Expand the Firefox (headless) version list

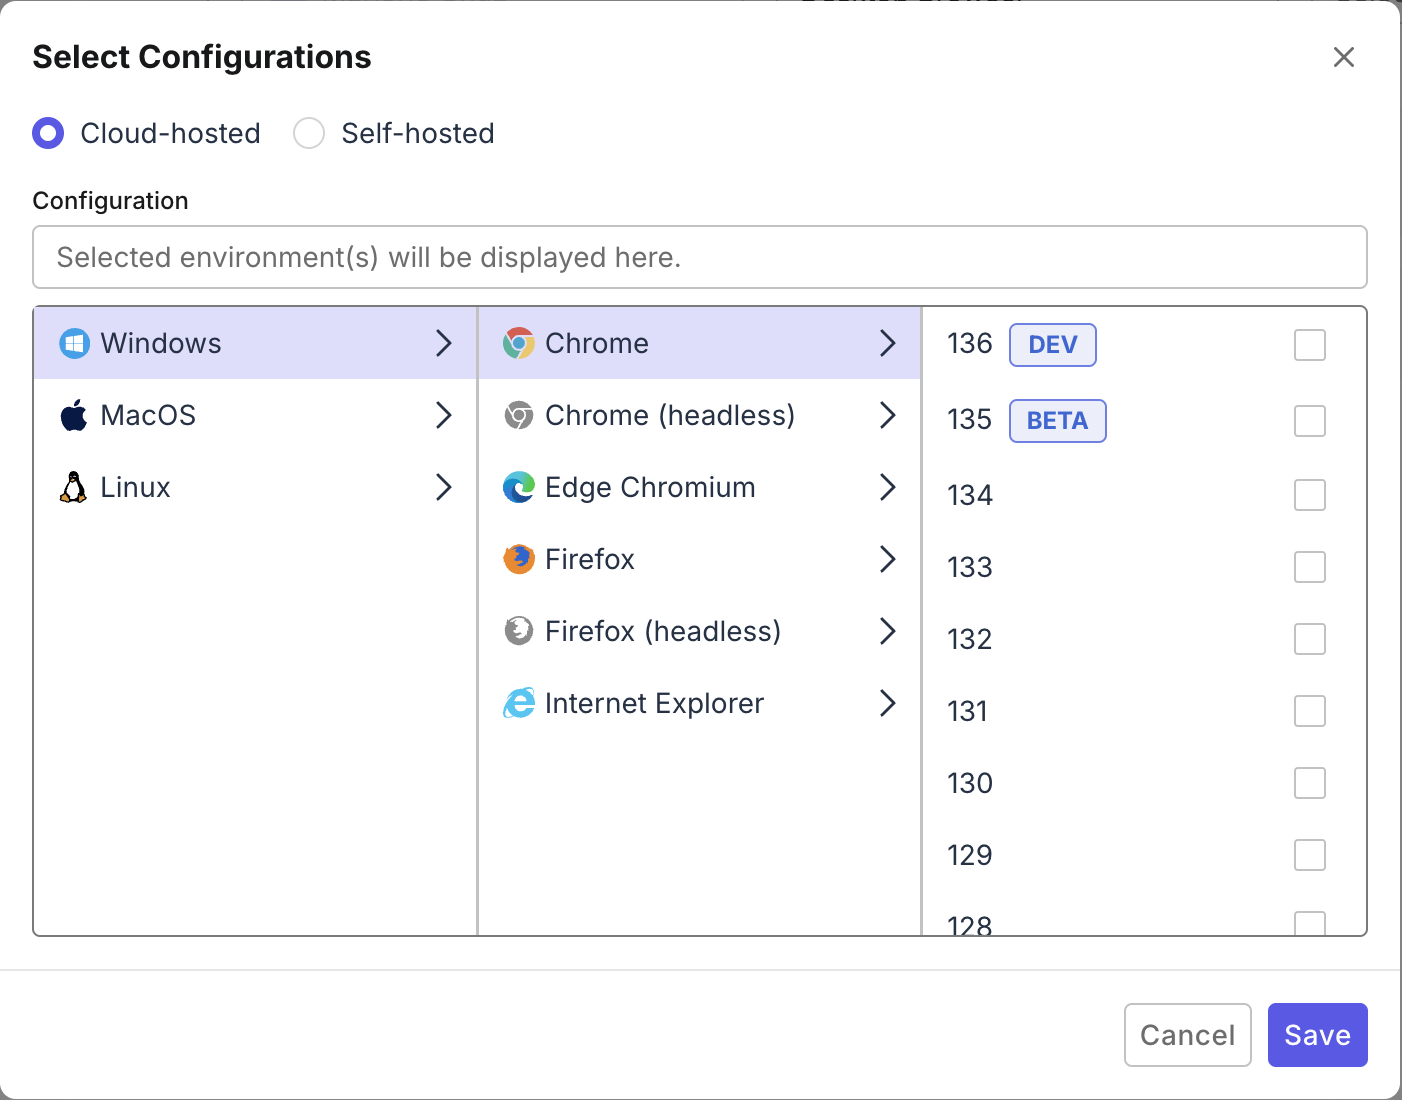pyautogui.click(x=887, y=631)
